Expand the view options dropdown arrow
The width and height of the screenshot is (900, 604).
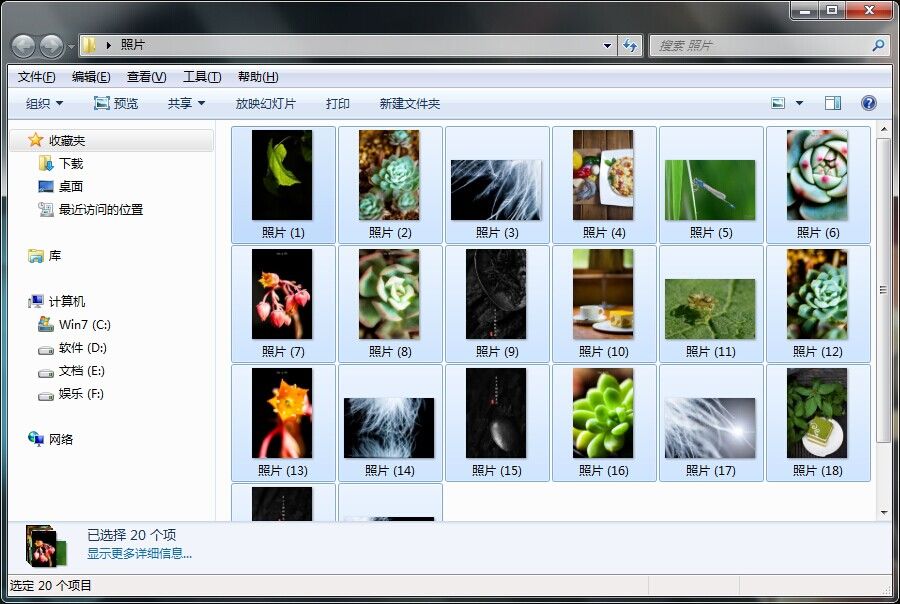799,103
